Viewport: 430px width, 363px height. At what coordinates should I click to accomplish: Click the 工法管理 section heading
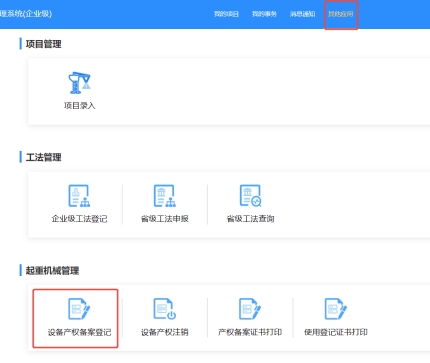(43, 157)
